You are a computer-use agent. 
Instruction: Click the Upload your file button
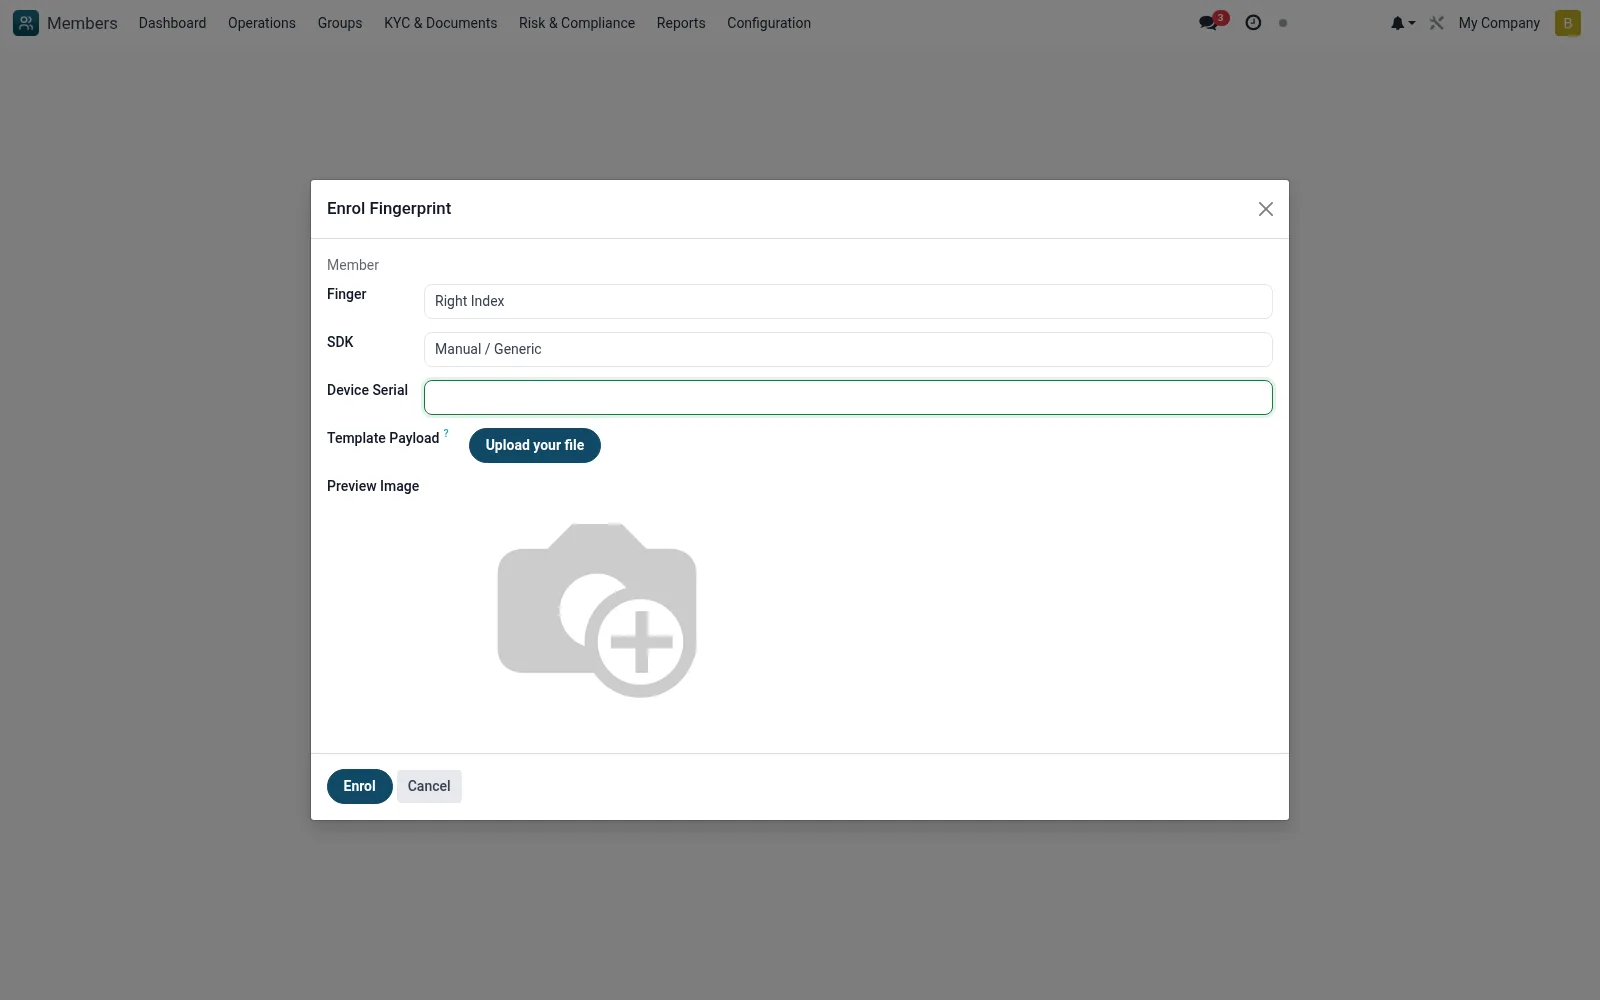tap(535, 445)
